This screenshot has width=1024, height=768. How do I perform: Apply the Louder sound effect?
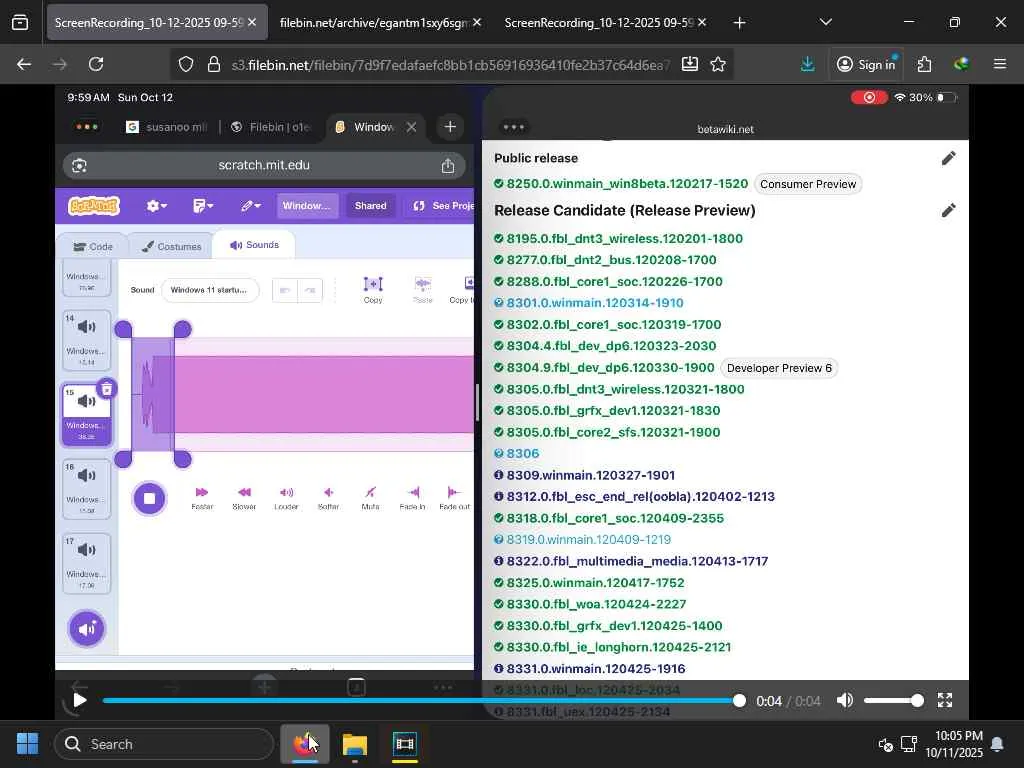tap(286, 498)
